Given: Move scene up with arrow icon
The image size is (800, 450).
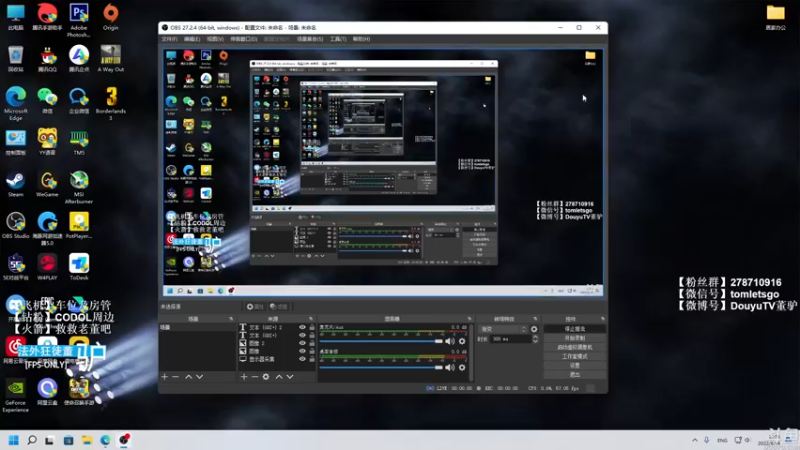Looking at the screenshot, I should [188, 377].
